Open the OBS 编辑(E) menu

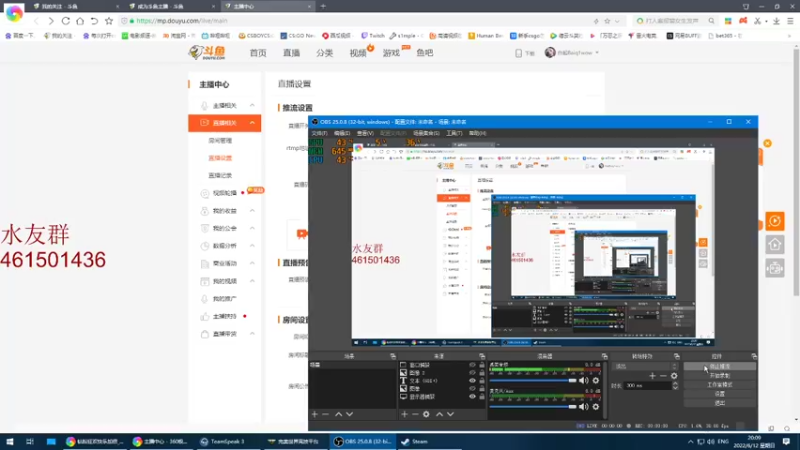click(342, 133)
